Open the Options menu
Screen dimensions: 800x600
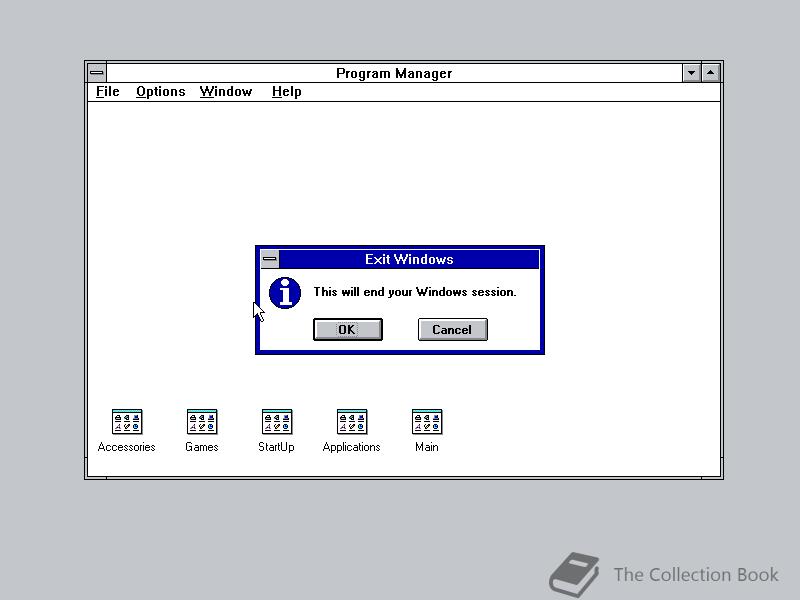(161, 92)
